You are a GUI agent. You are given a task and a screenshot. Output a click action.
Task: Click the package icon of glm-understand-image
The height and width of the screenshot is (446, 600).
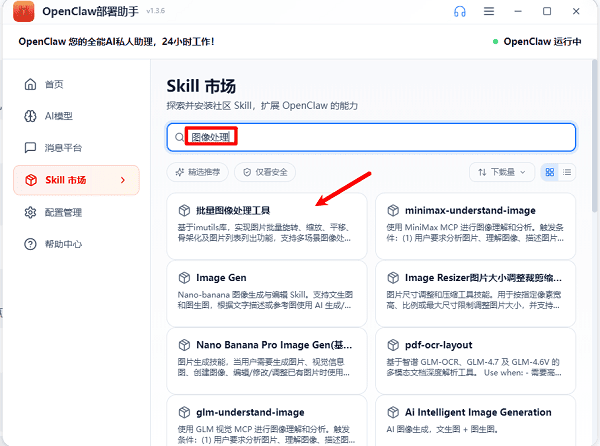coord(184,412)
